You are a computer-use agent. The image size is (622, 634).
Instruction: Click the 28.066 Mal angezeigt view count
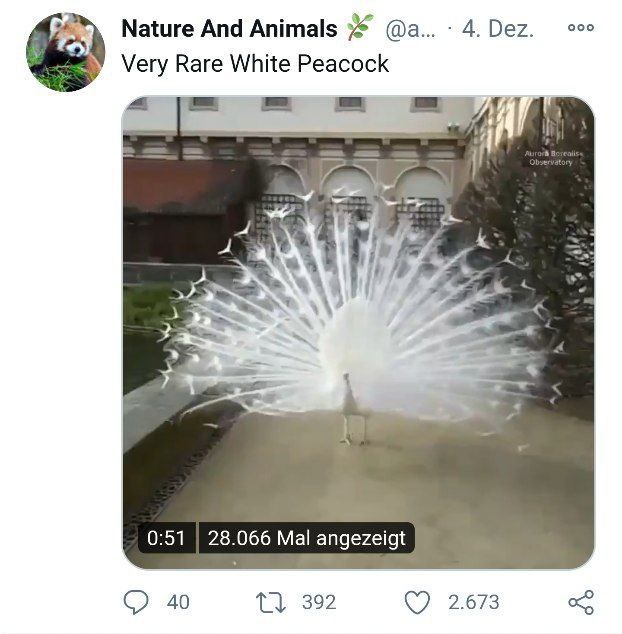(307, 538)
